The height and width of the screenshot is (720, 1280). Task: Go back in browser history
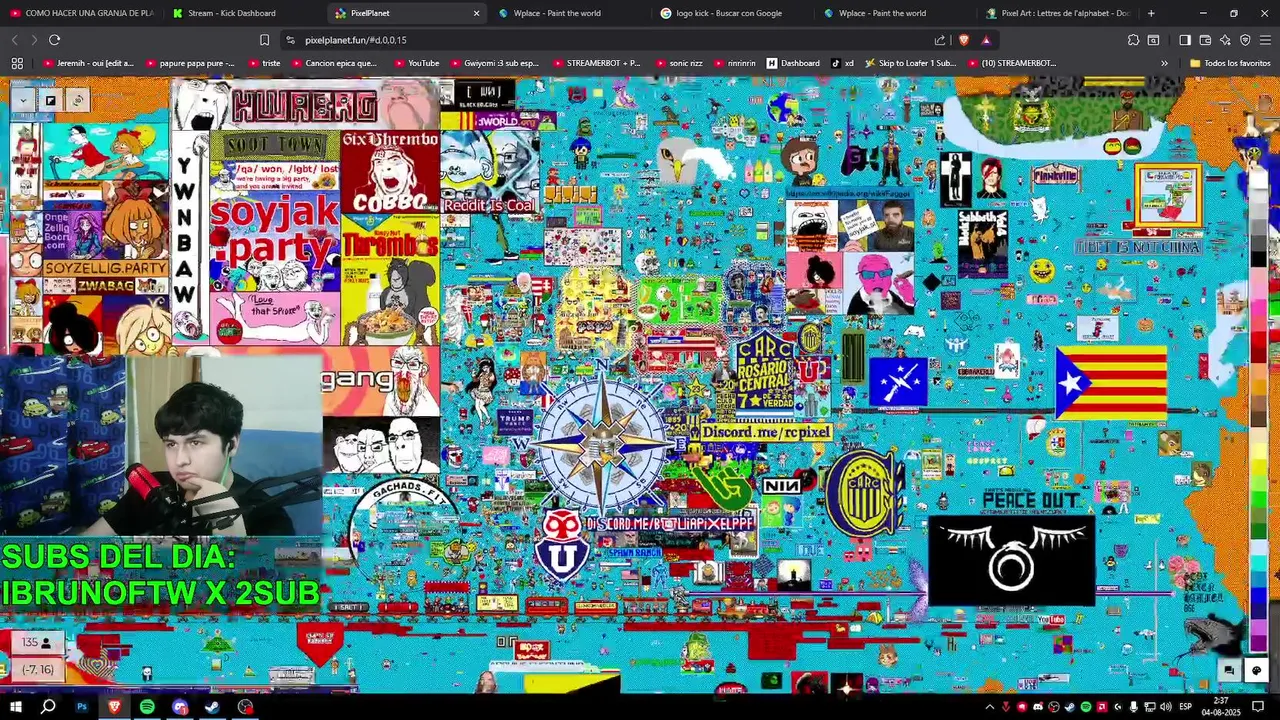point(15,40)
